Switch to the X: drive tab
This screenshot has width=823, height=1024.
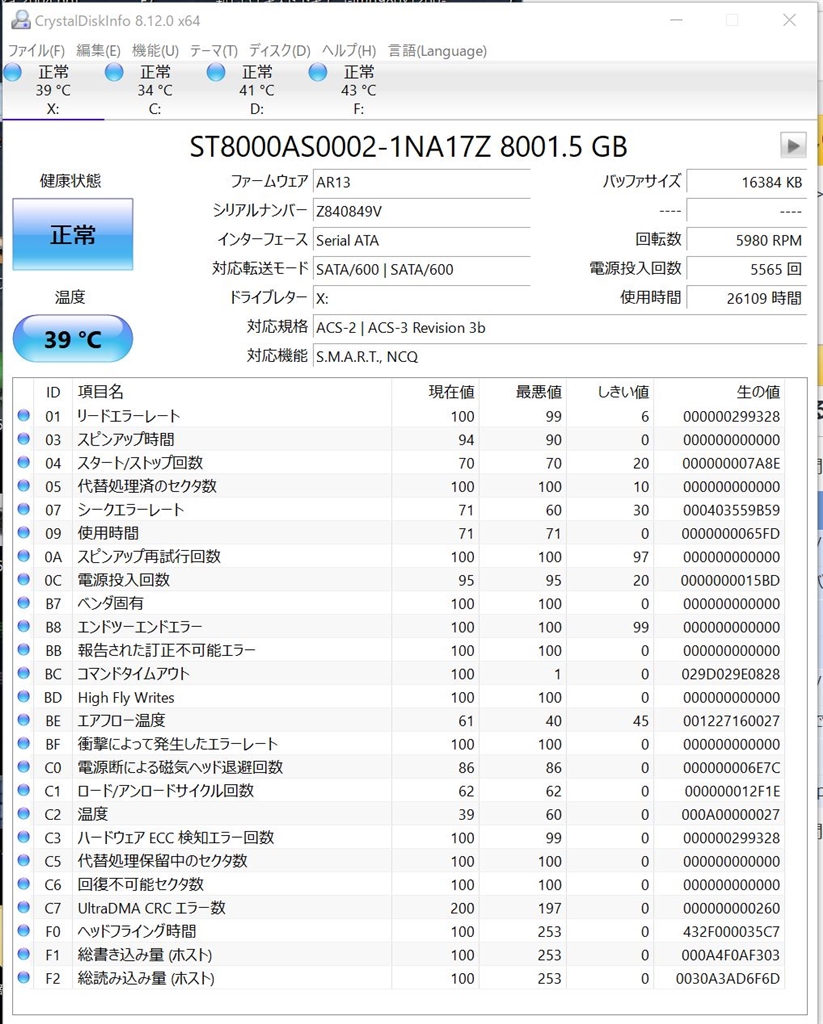53,90
